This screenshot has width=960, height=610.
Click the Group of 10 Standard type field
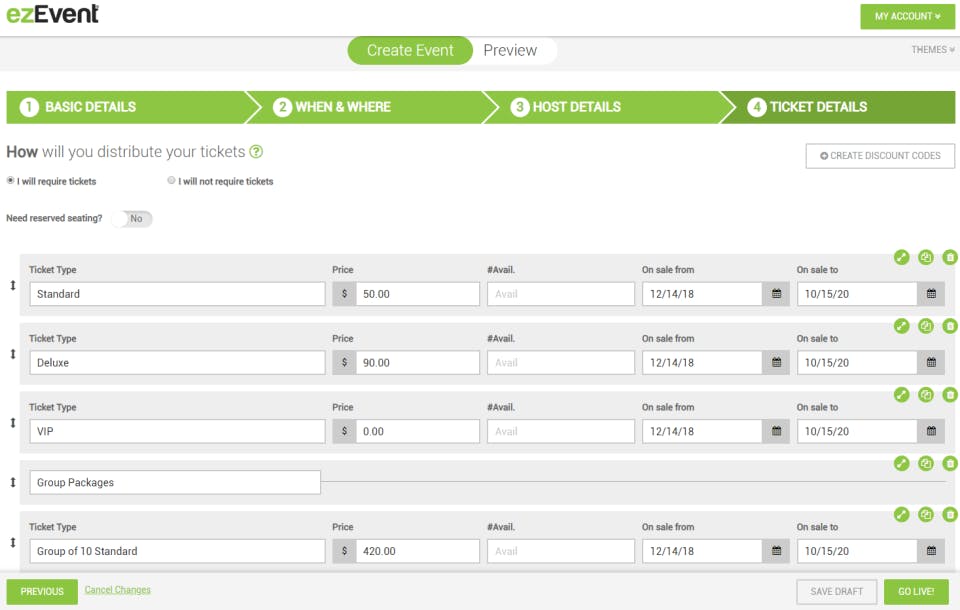coord(178,551)
